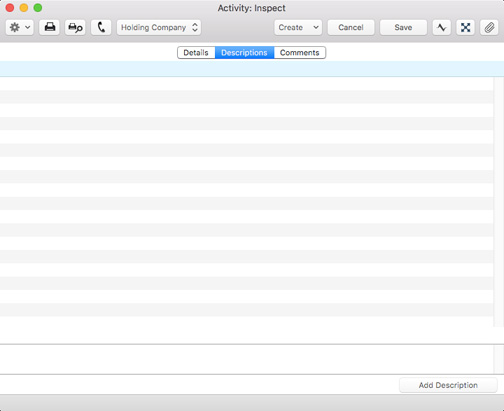Click the Save button

[403, 27]
